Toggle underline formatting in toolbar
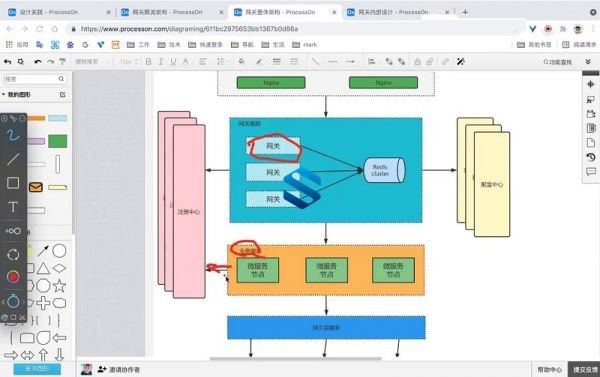 click(173, 62)
